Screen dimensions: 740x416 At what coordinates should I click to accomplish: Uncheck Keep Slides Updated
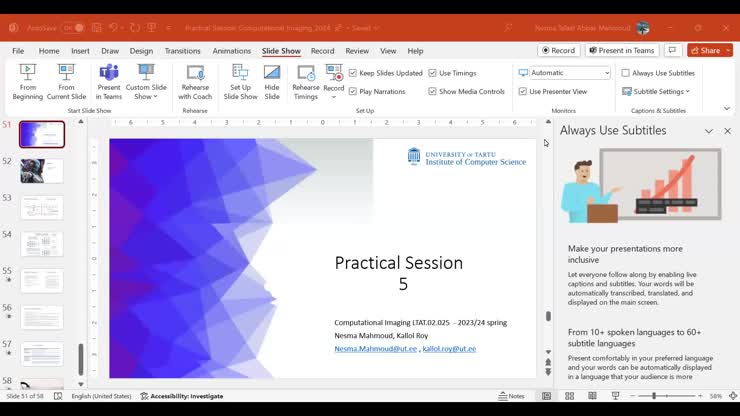(353, 73)
